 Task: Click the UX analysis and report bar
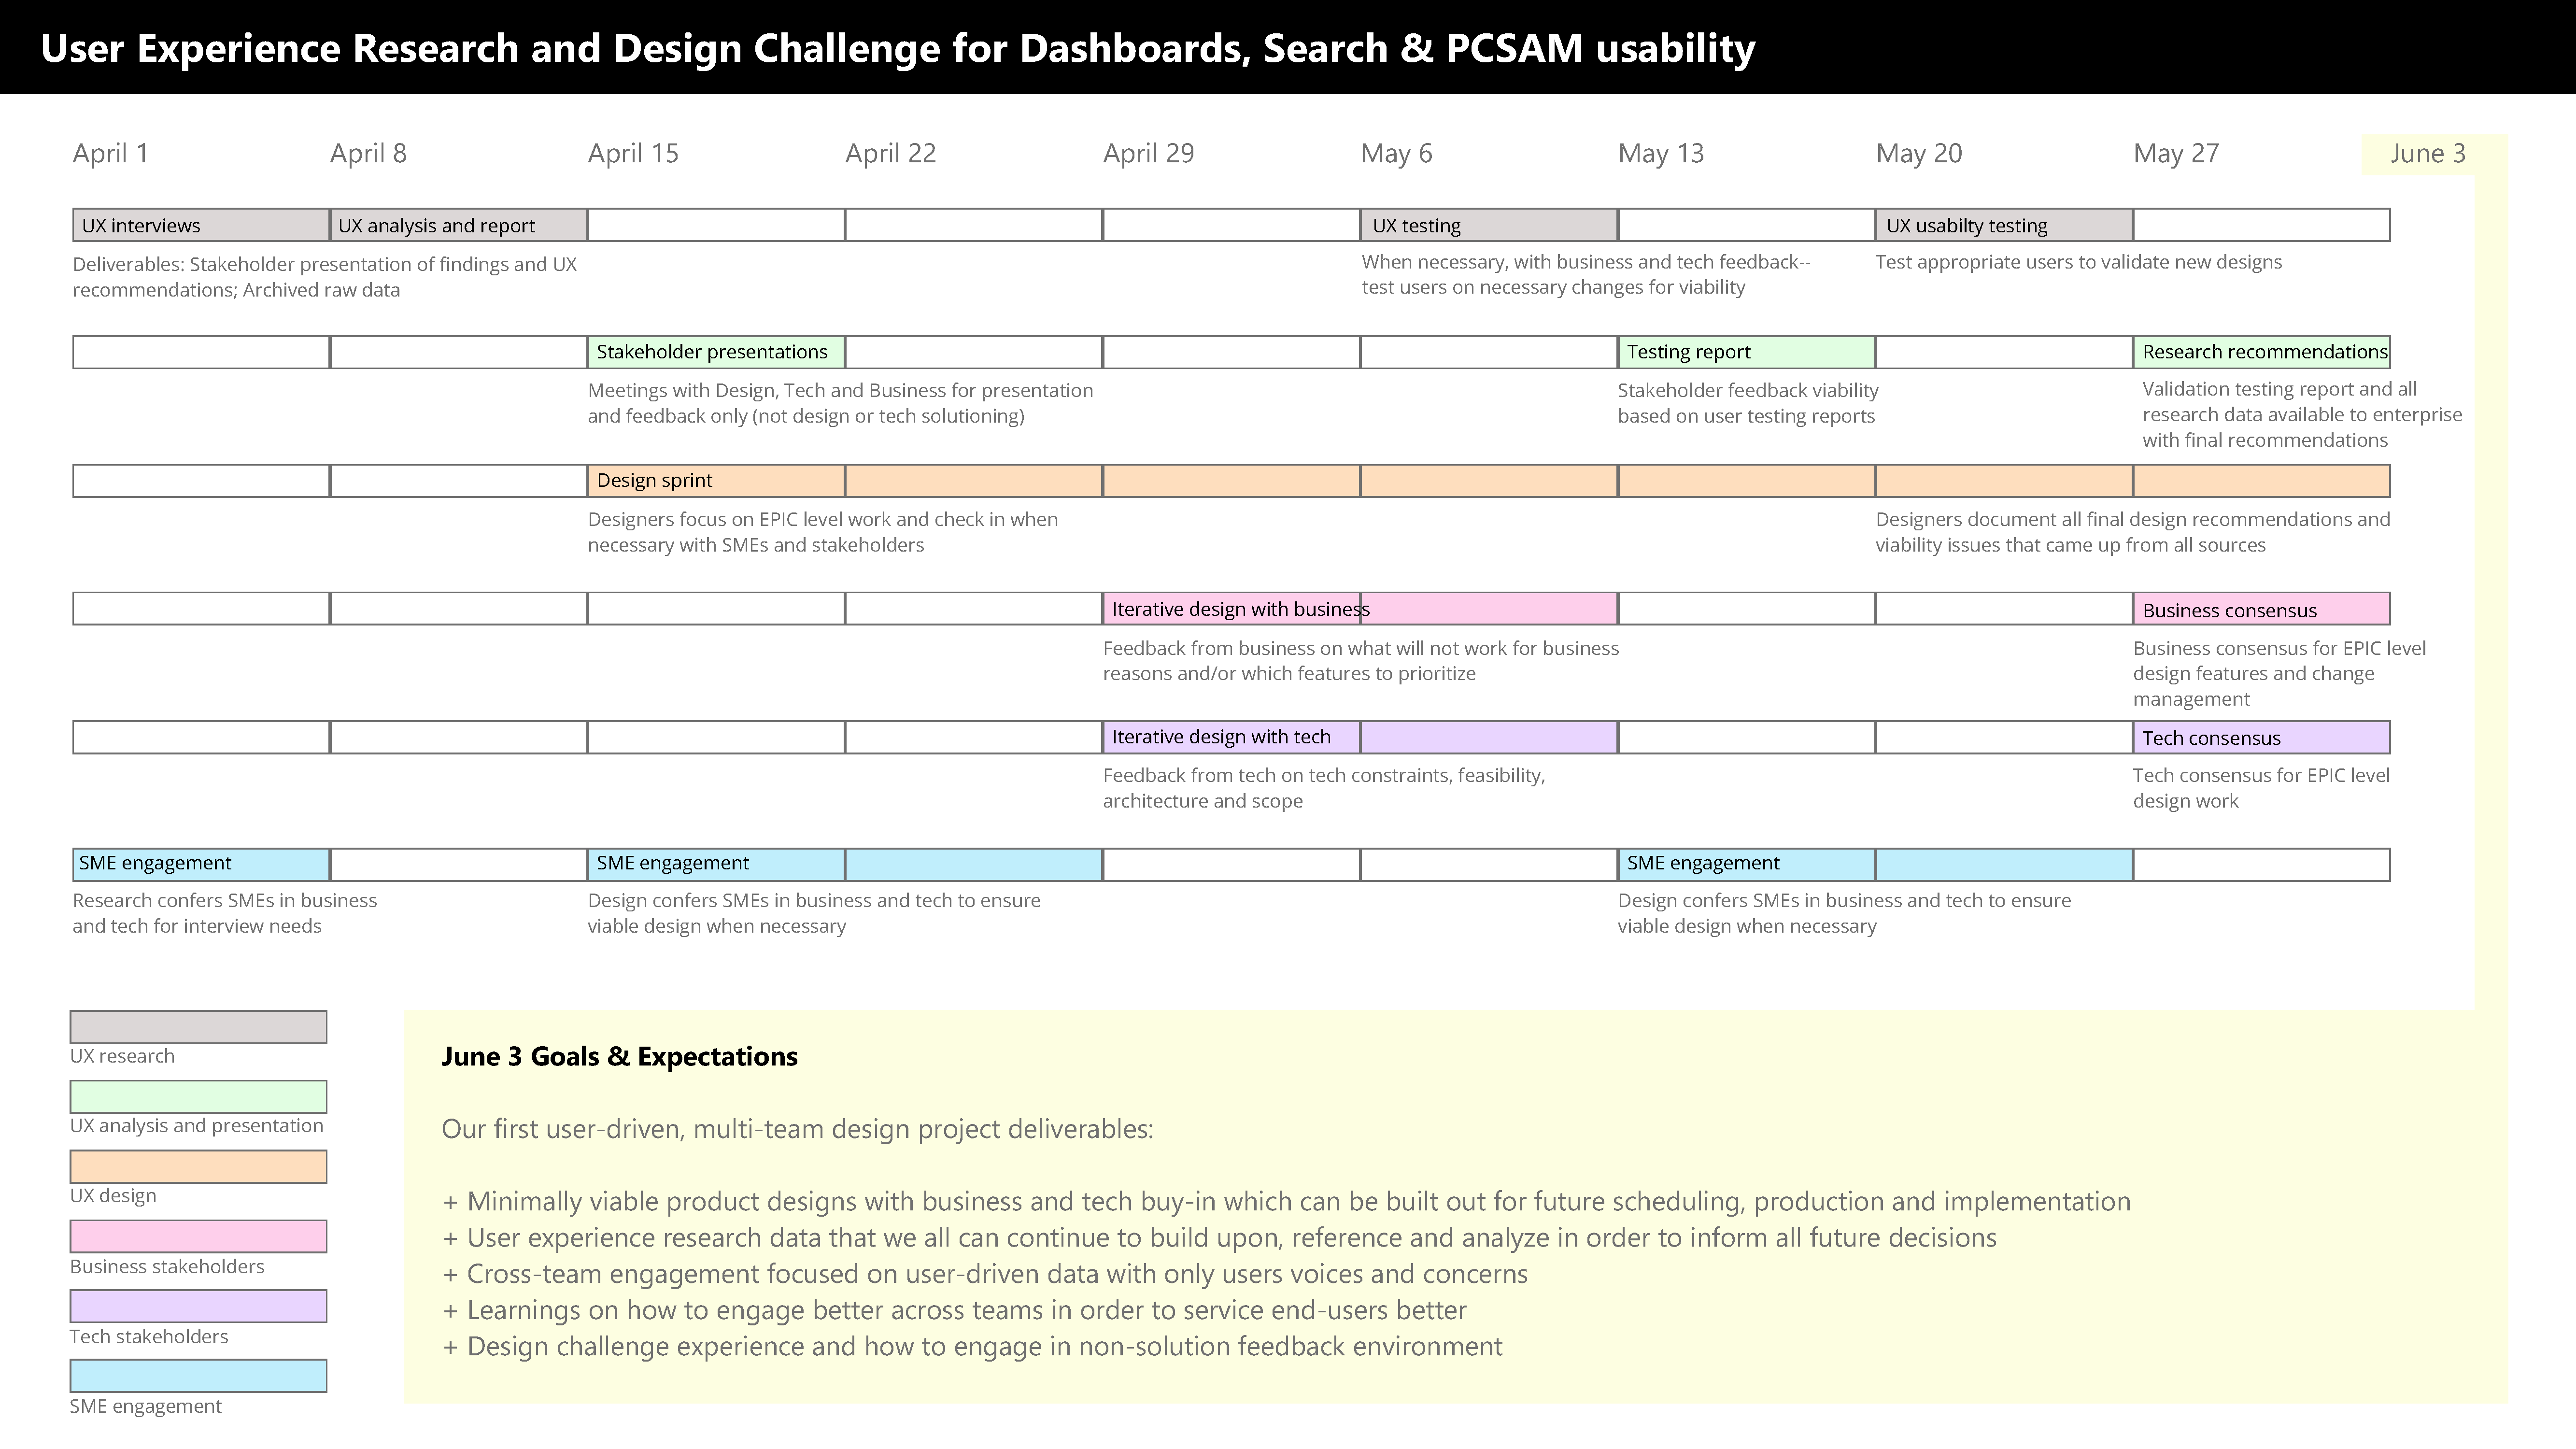click(459, 225)
